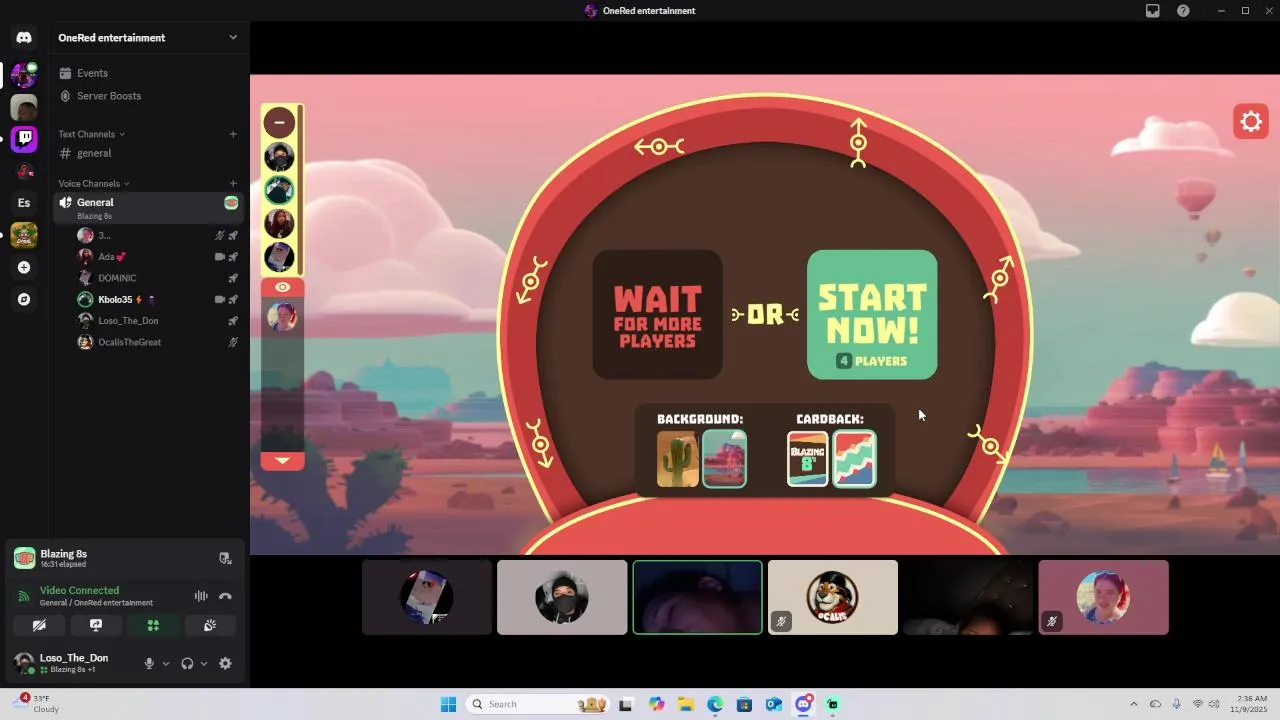Open Loso_The_Don user profile panel
The width and height of the screenshot is (1280, 720).
pos(72,663)
